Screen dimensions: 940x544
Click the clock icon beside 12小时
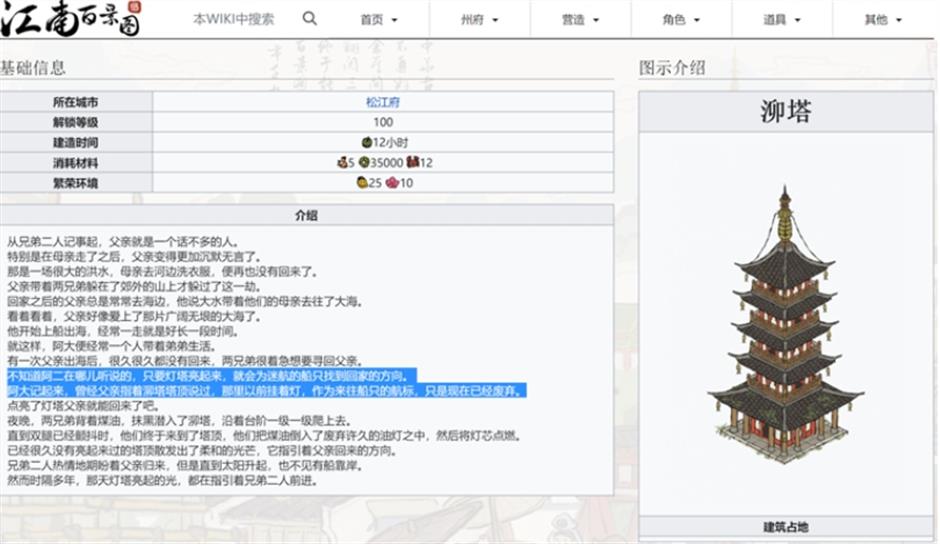coord(366,142)
